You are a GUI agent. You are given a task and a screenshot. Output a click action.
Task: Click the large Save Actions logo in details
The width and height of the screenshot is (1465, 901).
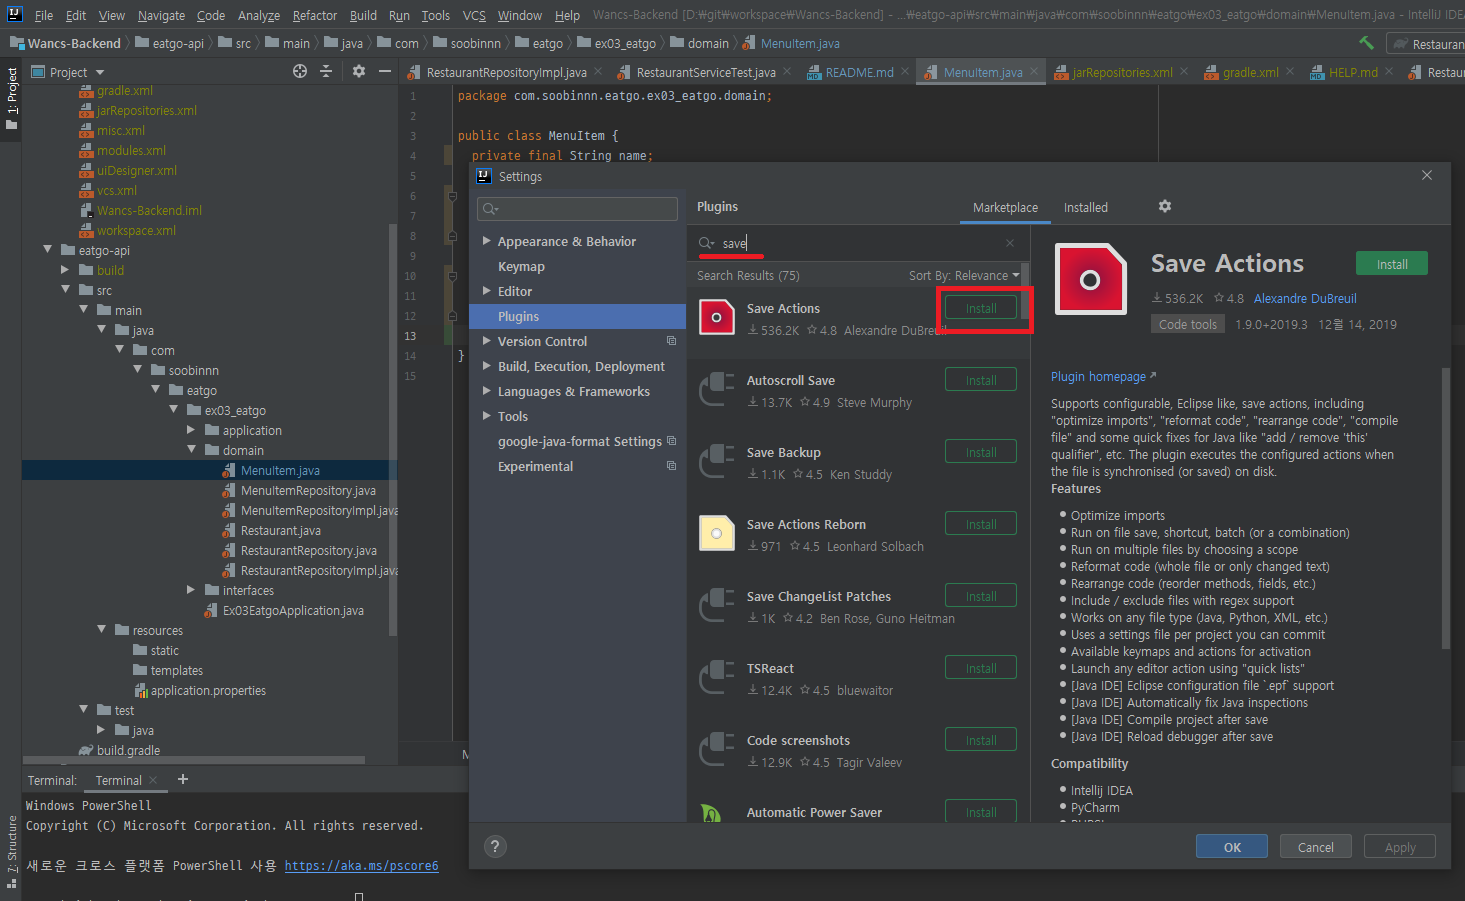(x=1090, y=279)
